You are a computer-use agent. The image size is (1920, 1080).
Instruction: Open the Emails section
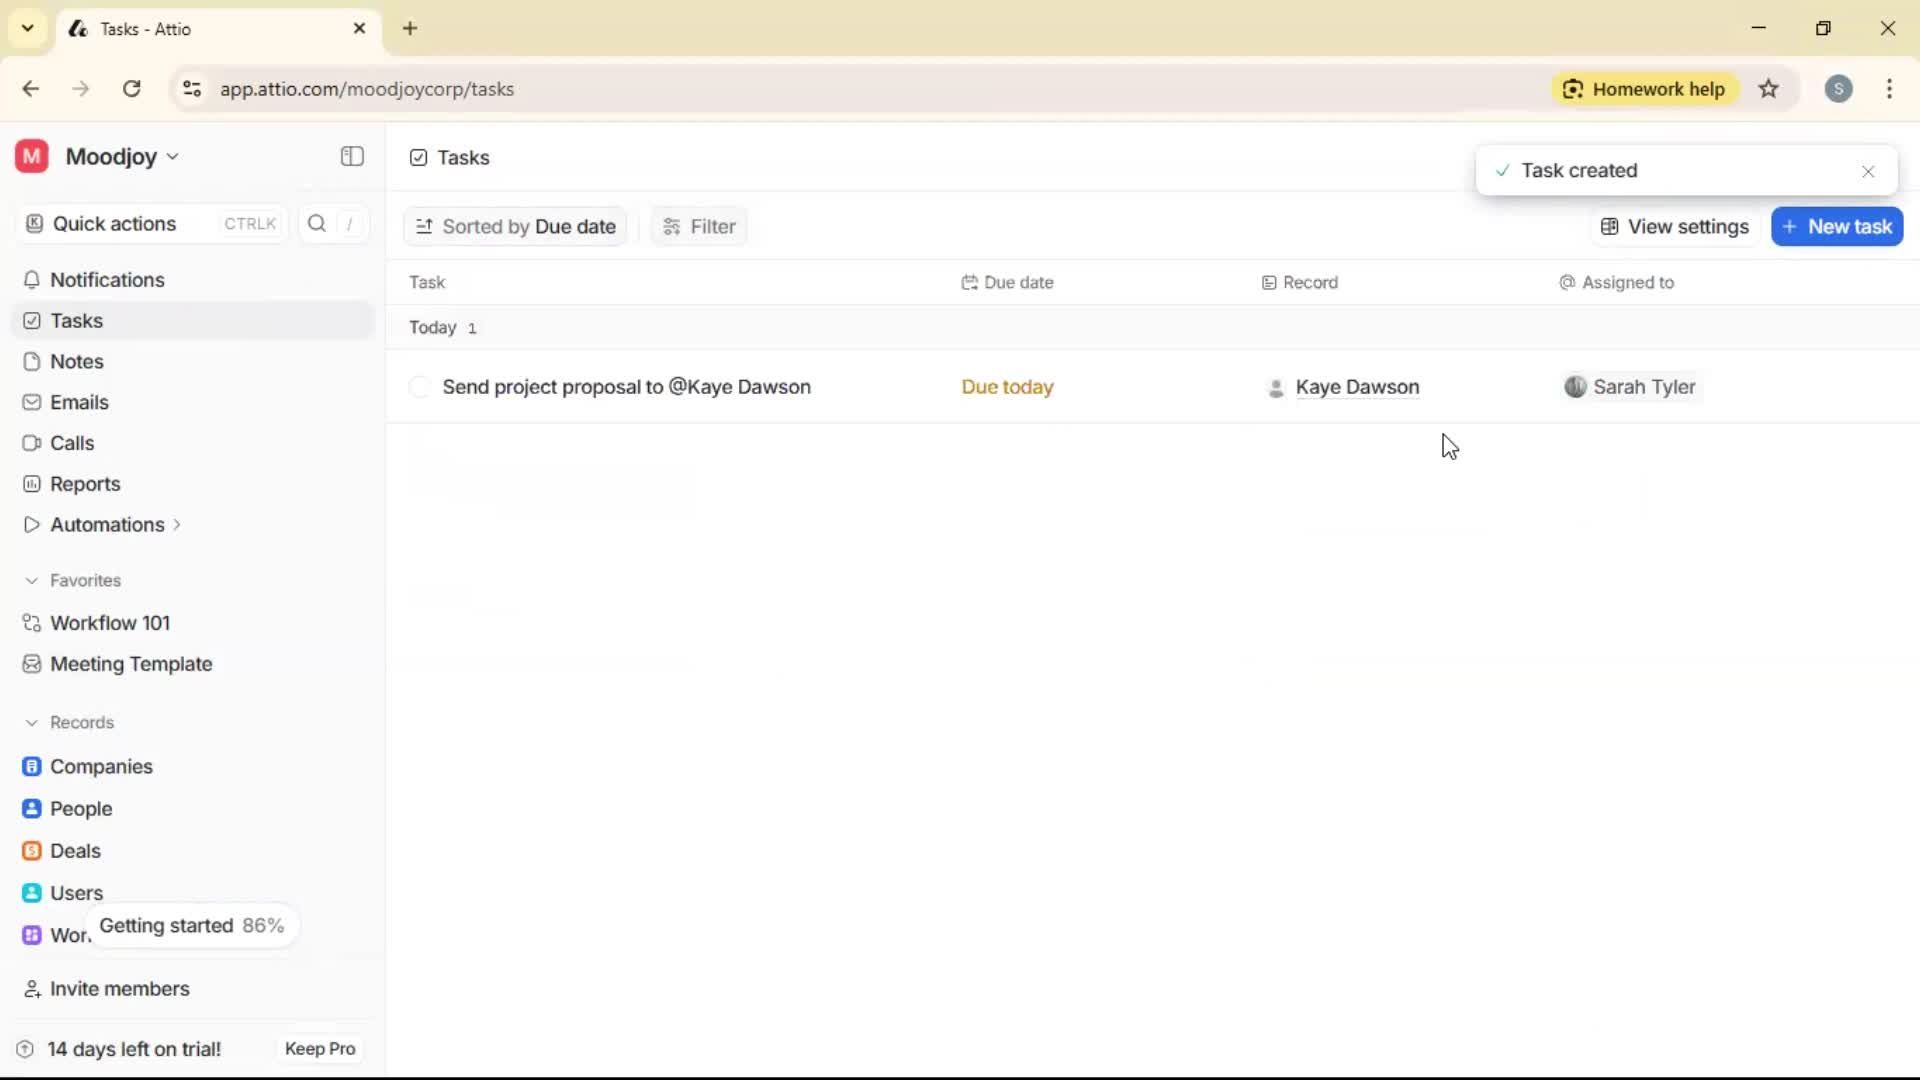click(79, 402)
